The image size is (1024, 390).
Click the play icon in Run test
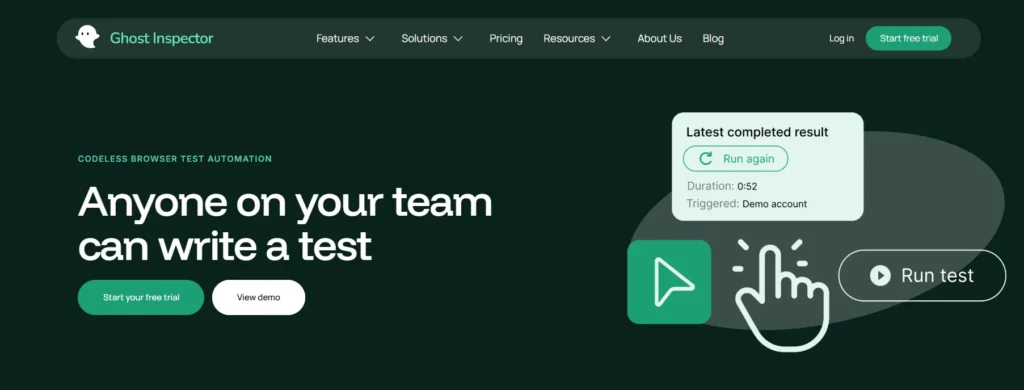point(880,276)
